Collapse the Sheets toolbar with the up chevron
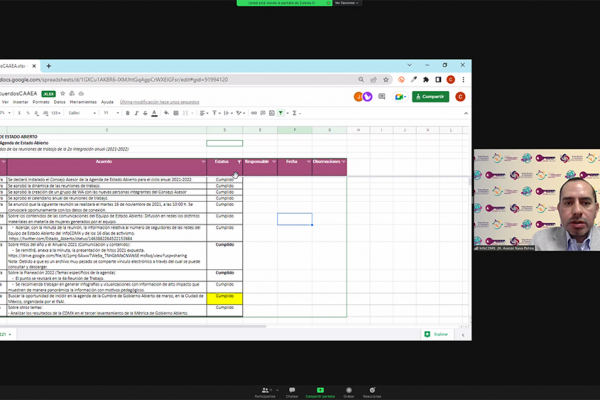 (466, 113)
